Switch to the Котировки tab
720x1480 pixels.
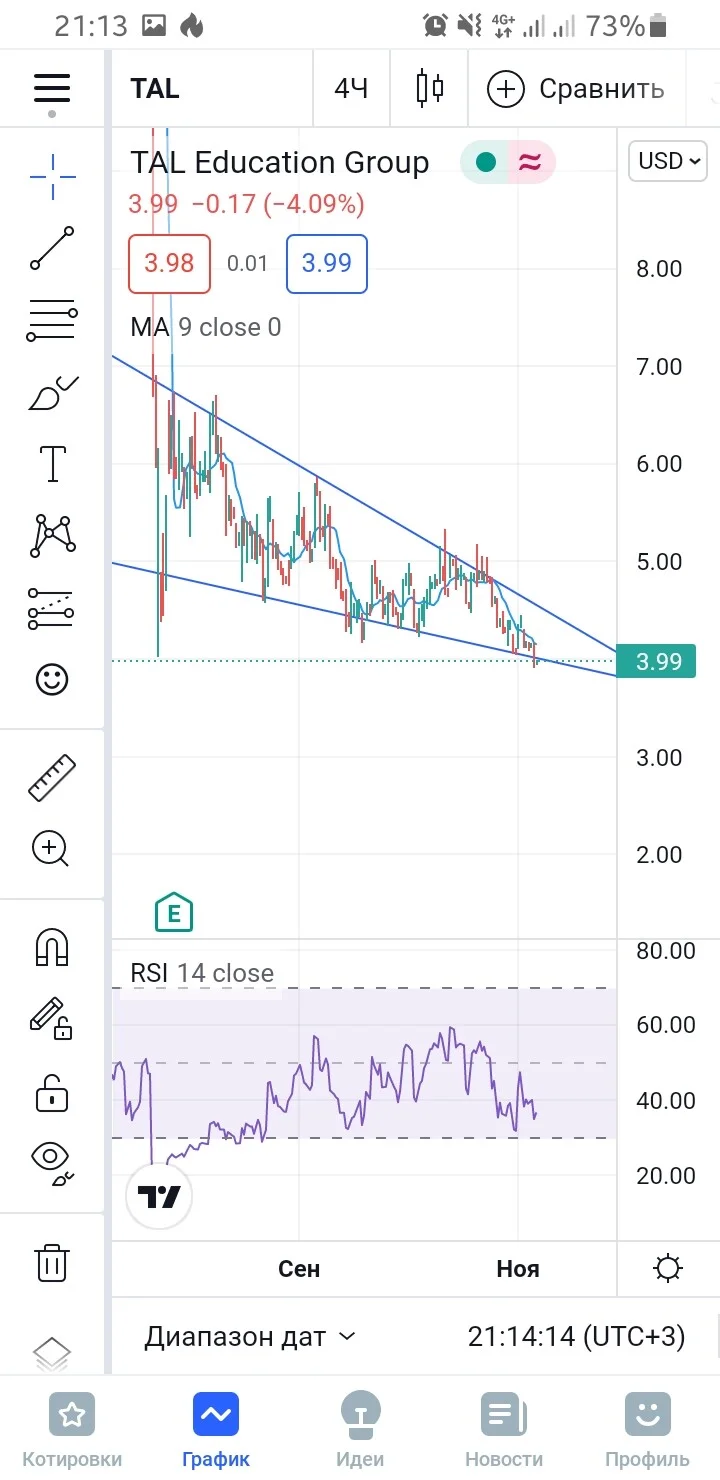(72, 1430)
